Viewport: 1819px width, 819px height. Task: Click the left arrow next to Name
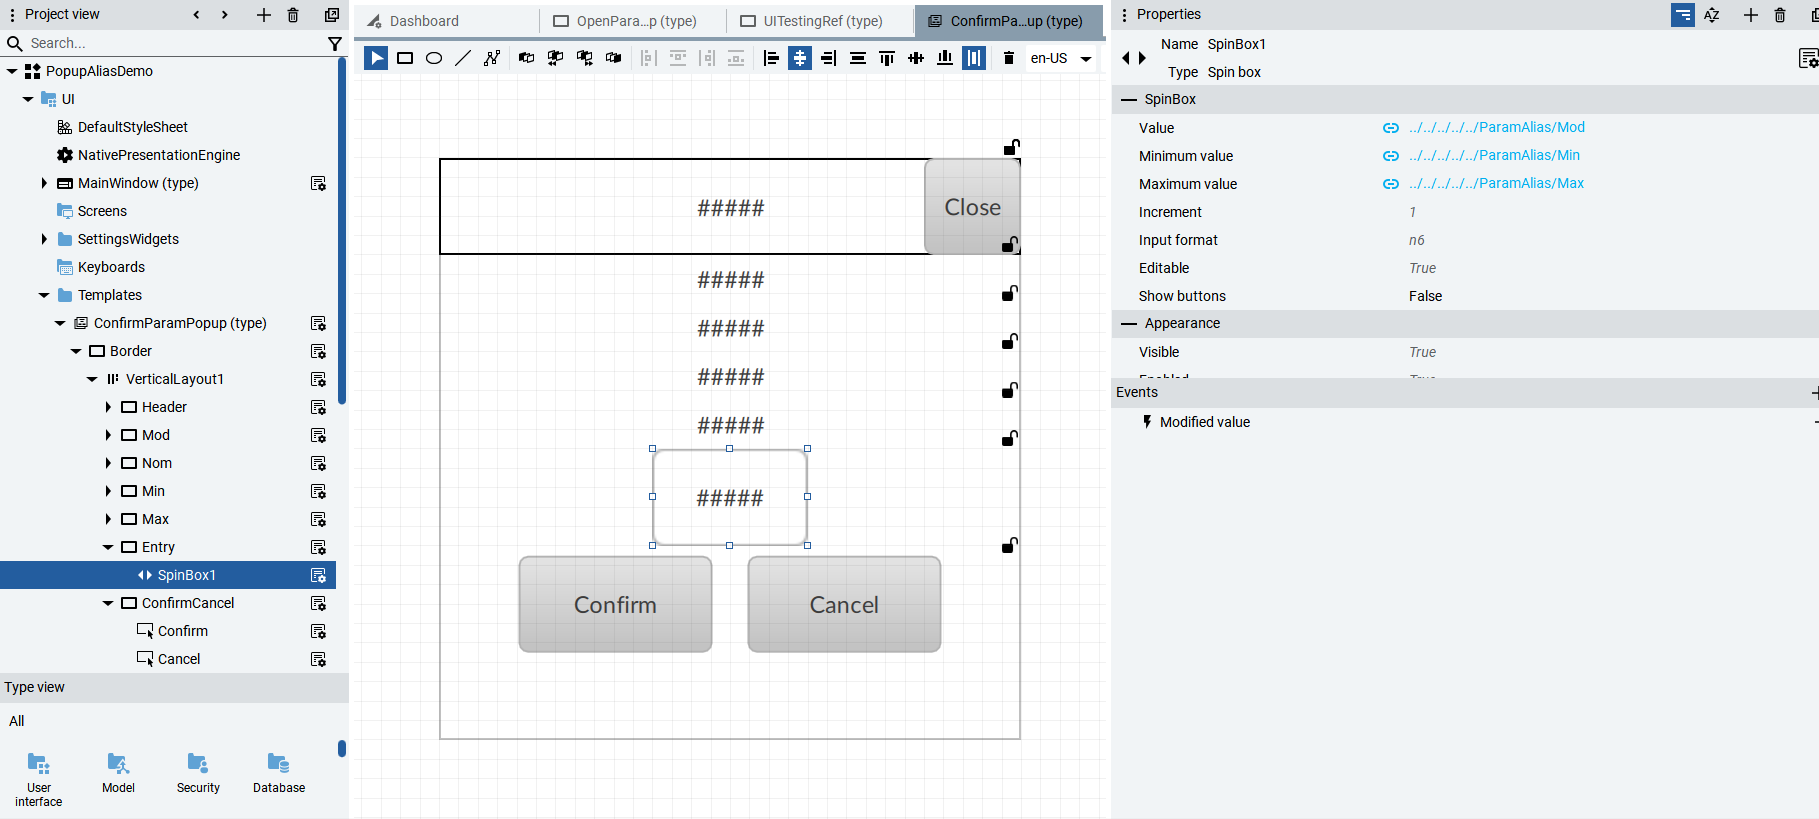pyautogui.click(x=1126, y=58)
